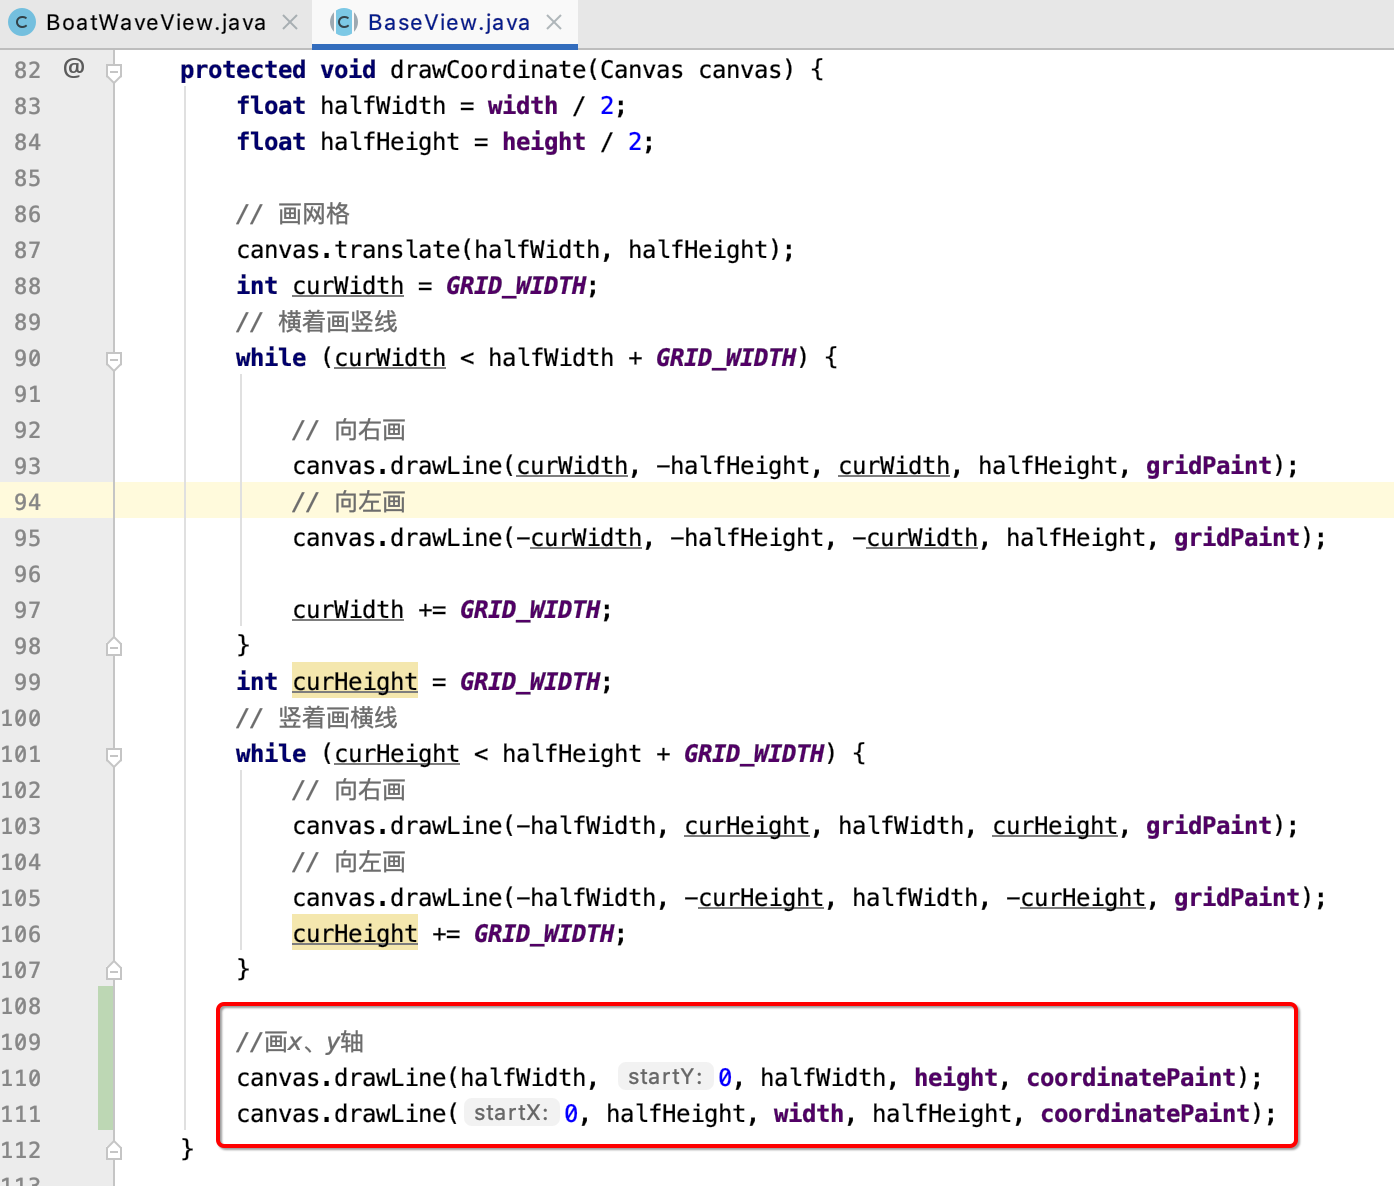The height and width of the screenshot is (1186, 1394).
Task: Click coordinatePaint on line 110
Action: click(x=1131, y=1078)
